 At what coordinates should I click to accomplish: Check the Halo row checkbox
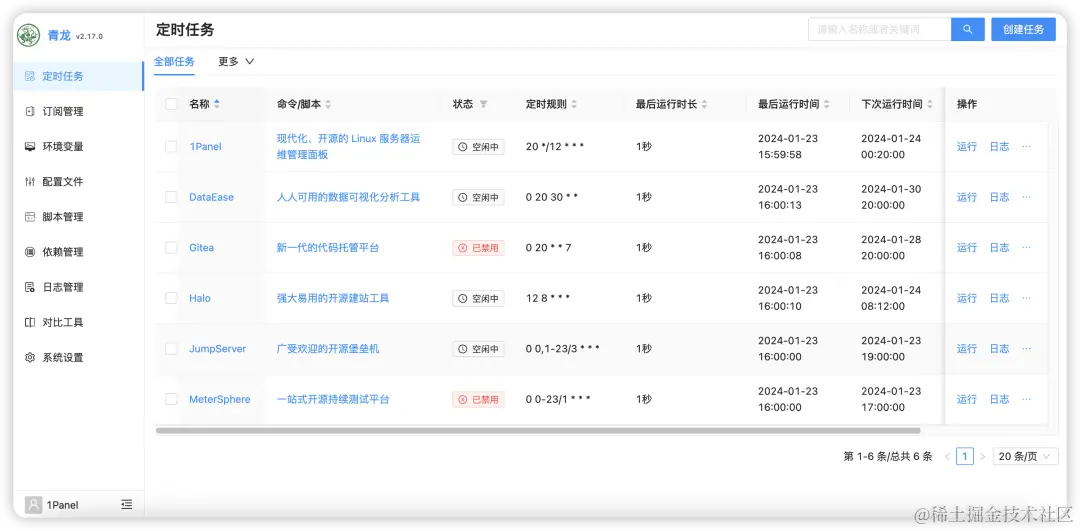171,298
